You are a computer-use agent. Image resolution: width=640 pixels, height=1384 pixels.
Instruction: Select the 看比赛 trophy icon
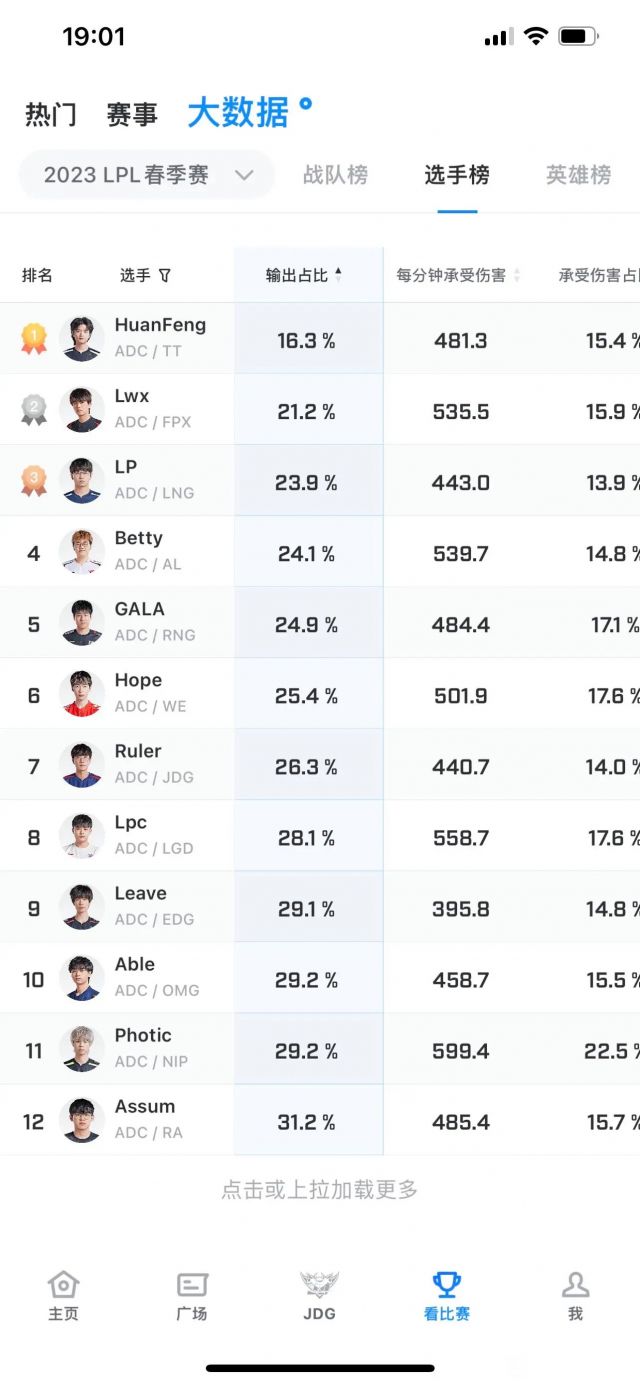[446, 1284]
